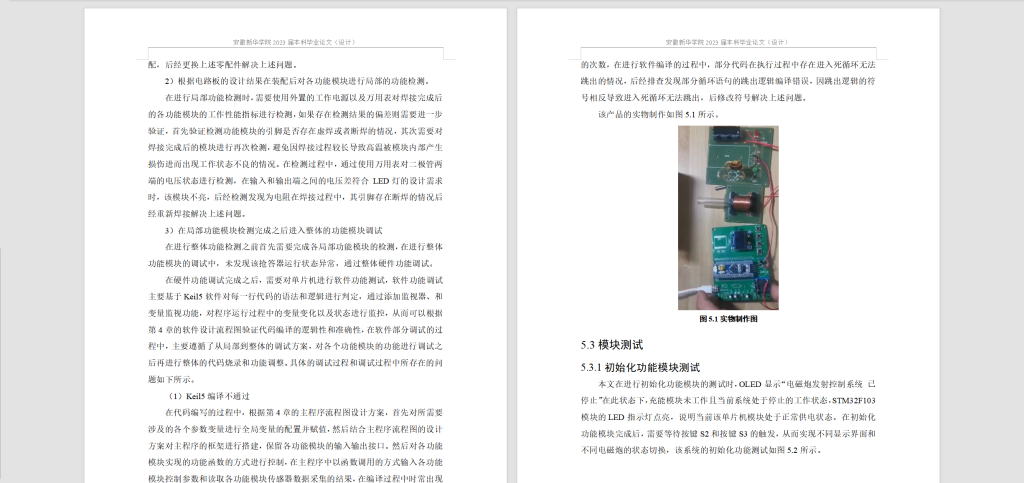Image resolution: width=1024 pixels, height=483 pixels.
Task: Click the line '题如下所示。' on left page
Action: [173, 379]
